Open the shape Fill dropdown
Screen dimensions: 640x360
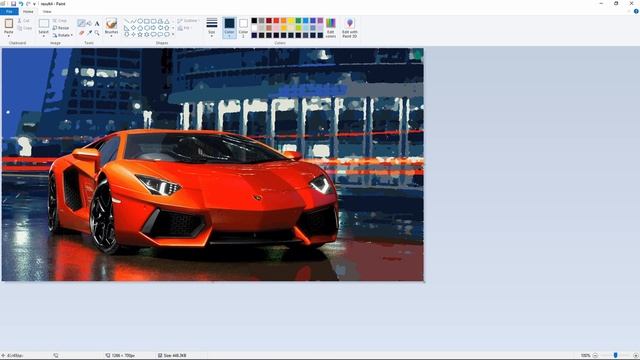tap(184, 28)
